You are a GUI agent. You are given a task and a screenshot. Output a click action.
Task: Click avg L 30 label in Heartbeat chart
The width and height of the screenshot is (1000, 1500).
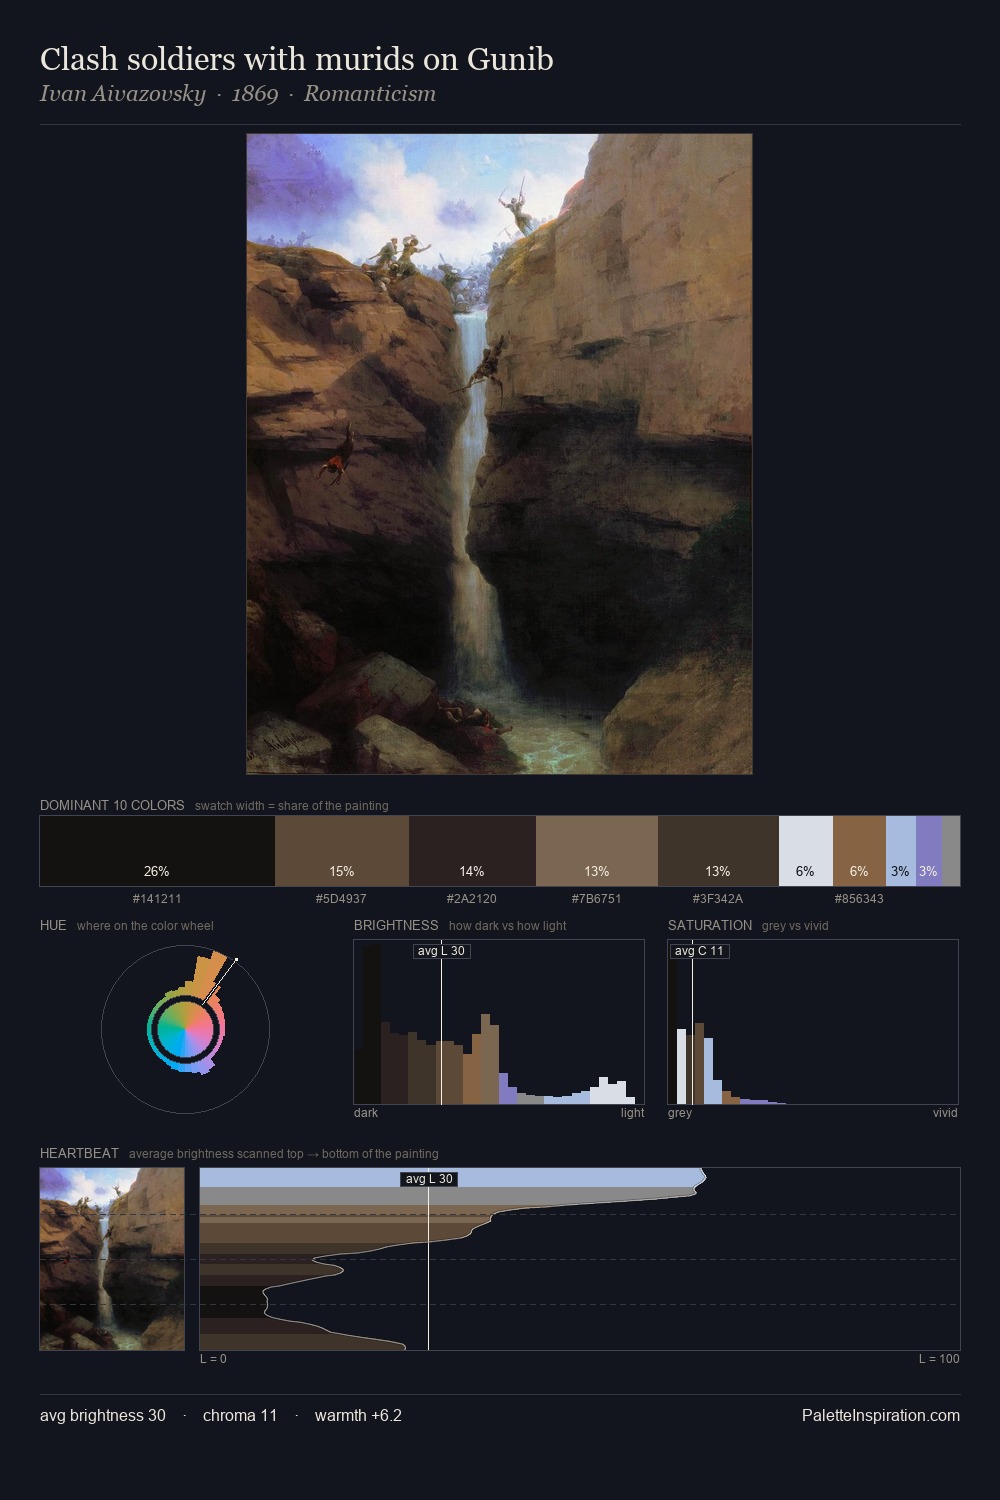[x=429, y=1179]
